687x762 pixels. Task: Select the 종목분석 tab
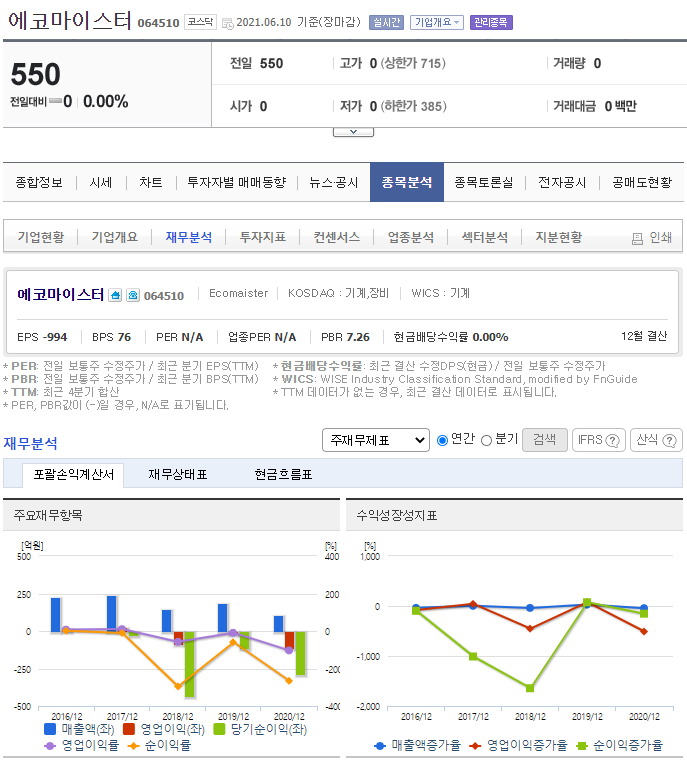407,182
